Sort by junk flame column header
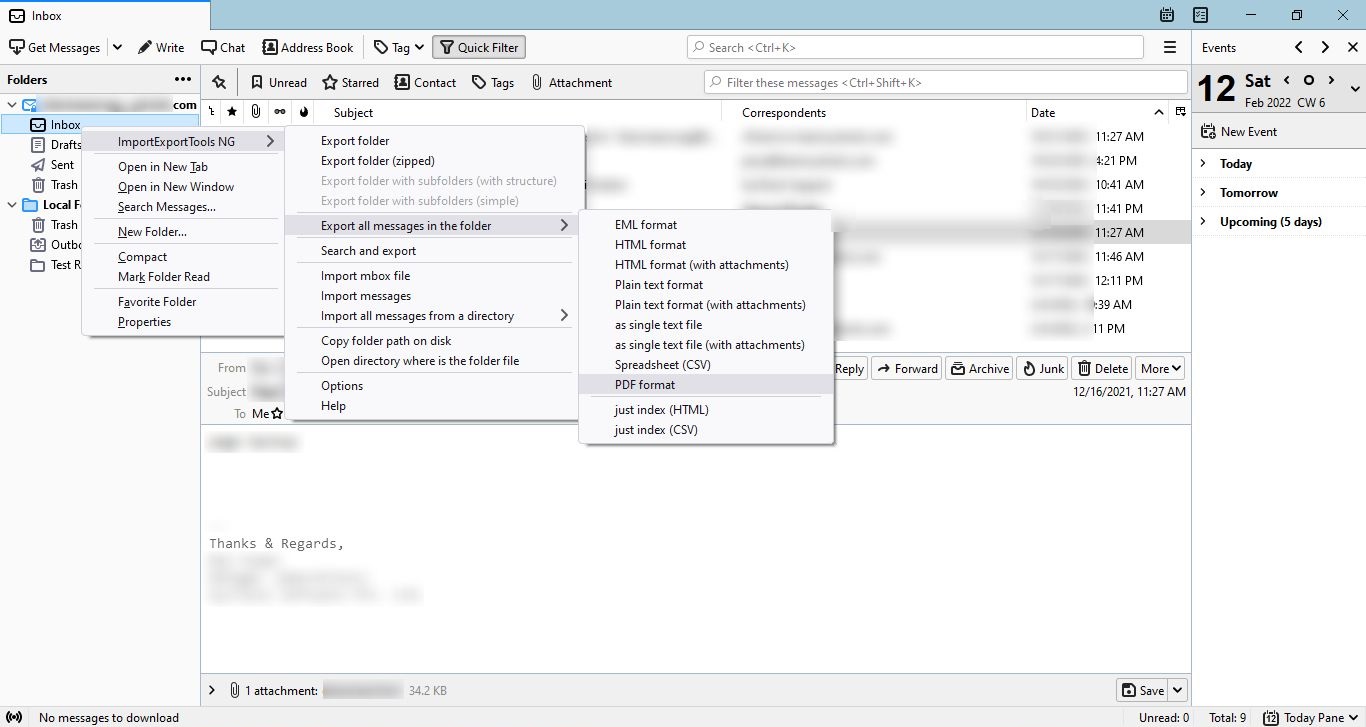1366x727 pixels. pyautogui.click(x=304, y=112)
